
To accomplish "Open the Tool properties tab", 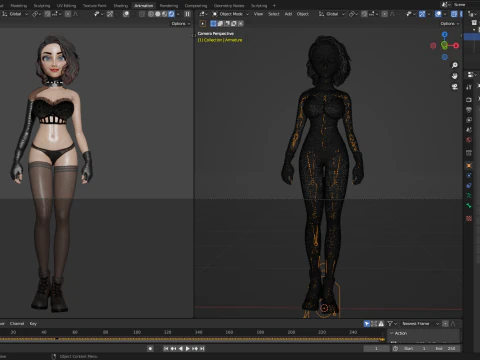I will pos(469,87).
